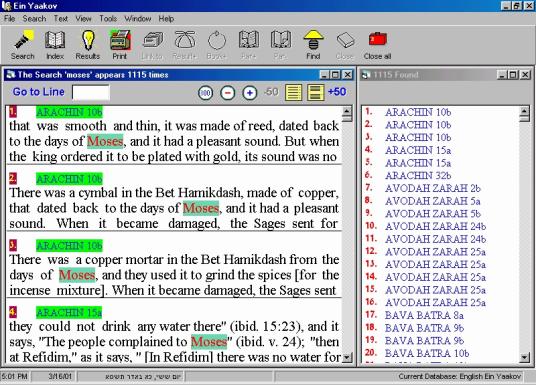Screen dimensions: 536x385
Task: Select result 17 BAVA BATRA 8a
Action: pos(424,315)
